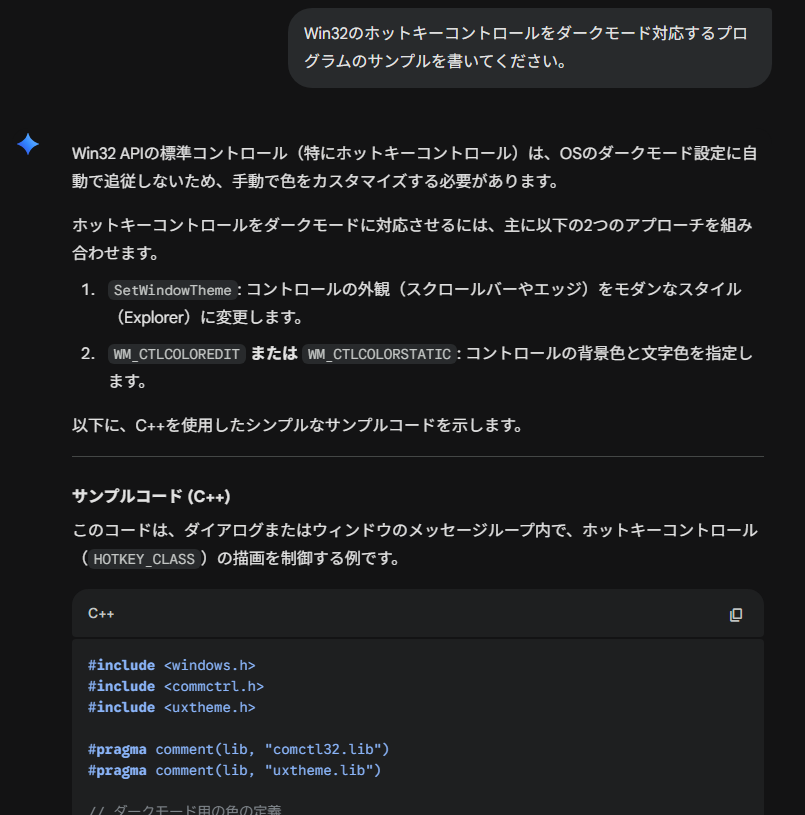Click the sentence 以下に、C++を使用した
Viewport: 805px width, 815px height.
point(297,425)
